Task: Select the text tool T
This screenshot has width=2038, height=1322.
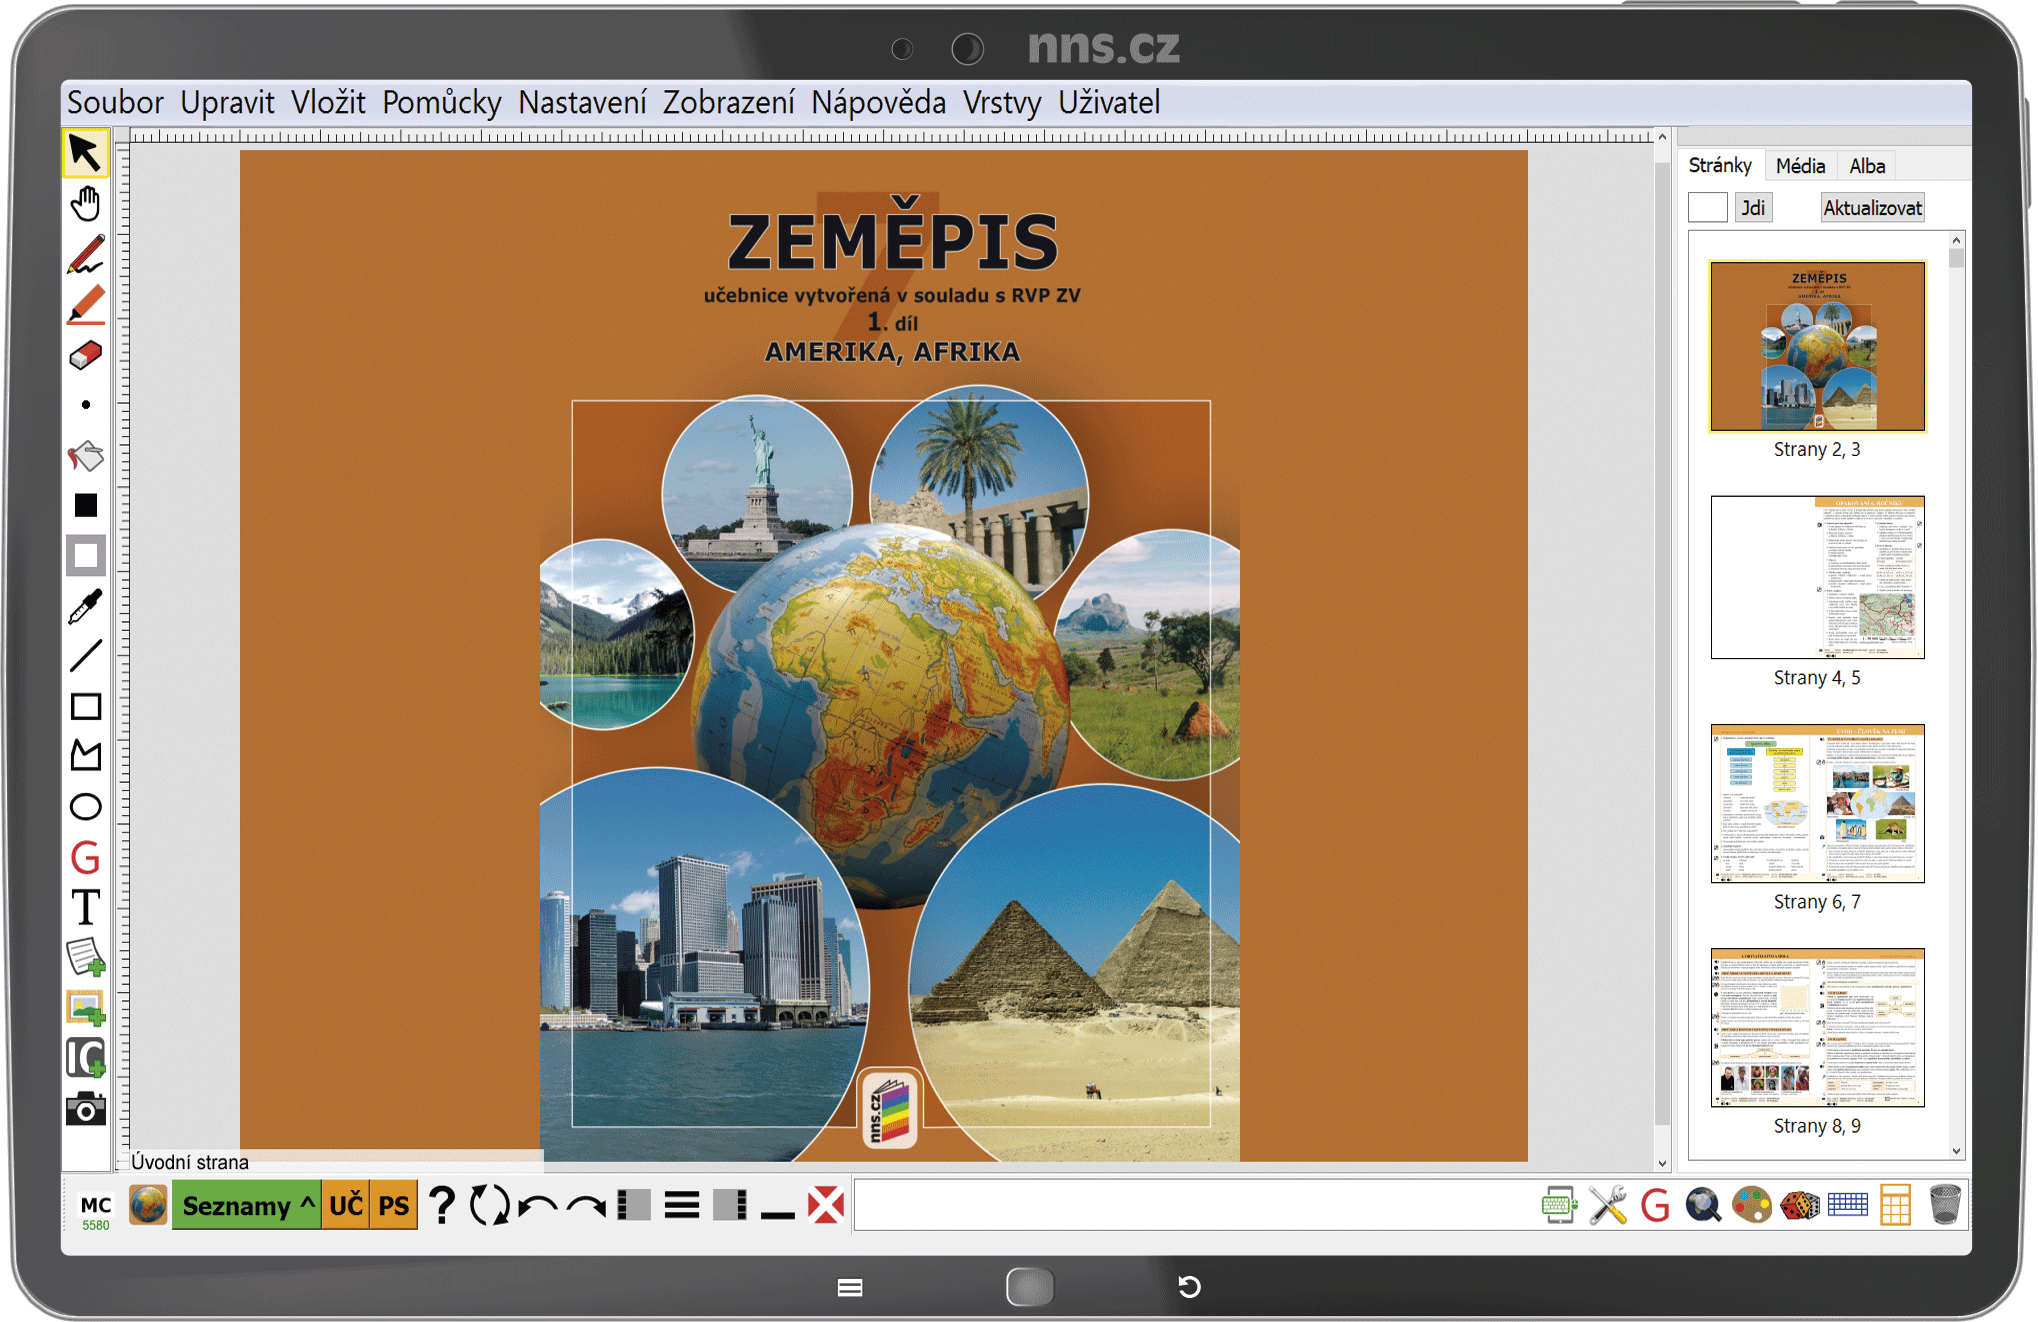Action: click(86, 908)
